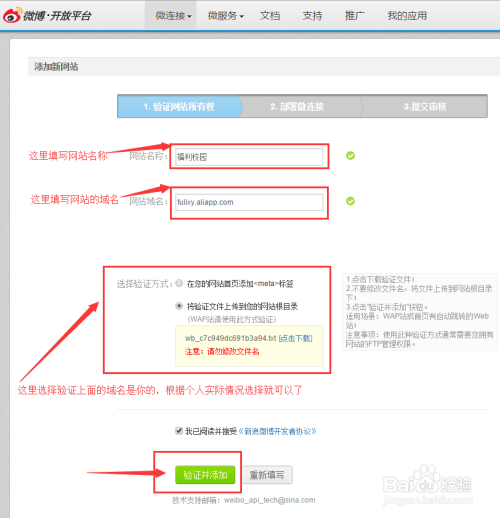Toggle the 我已阅读并接受 agreement checkbox
The width and height of the screenshot is (500, 518).
tap(179, 431)
